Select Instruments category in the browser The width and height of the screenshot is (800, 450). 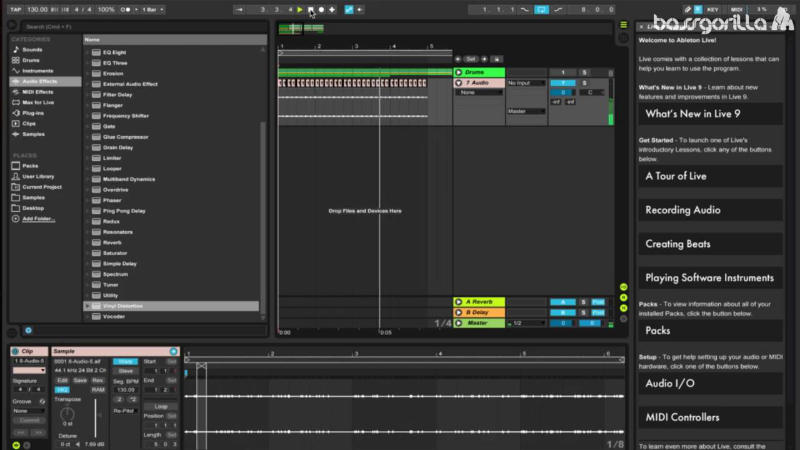pyautogui.click(x=37, y=71)
